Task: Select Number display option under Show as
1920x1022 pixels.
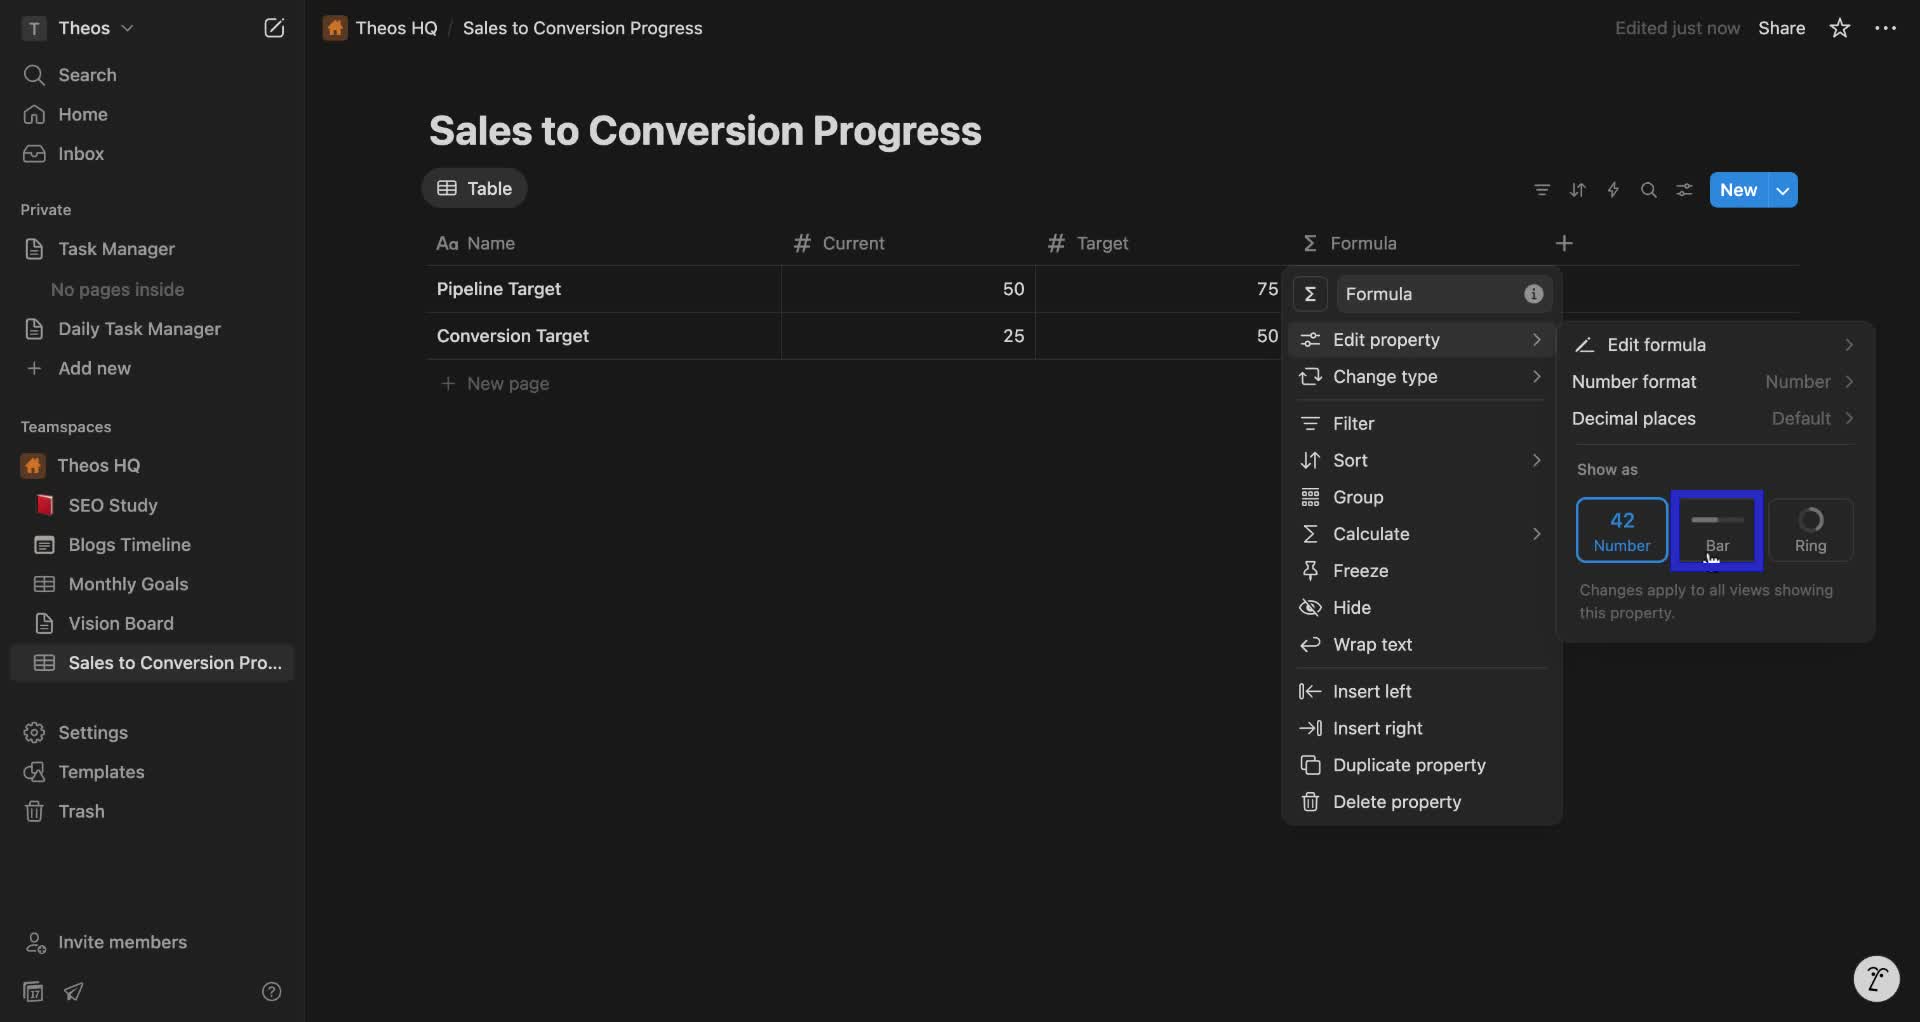Action: click(1620, 530)
